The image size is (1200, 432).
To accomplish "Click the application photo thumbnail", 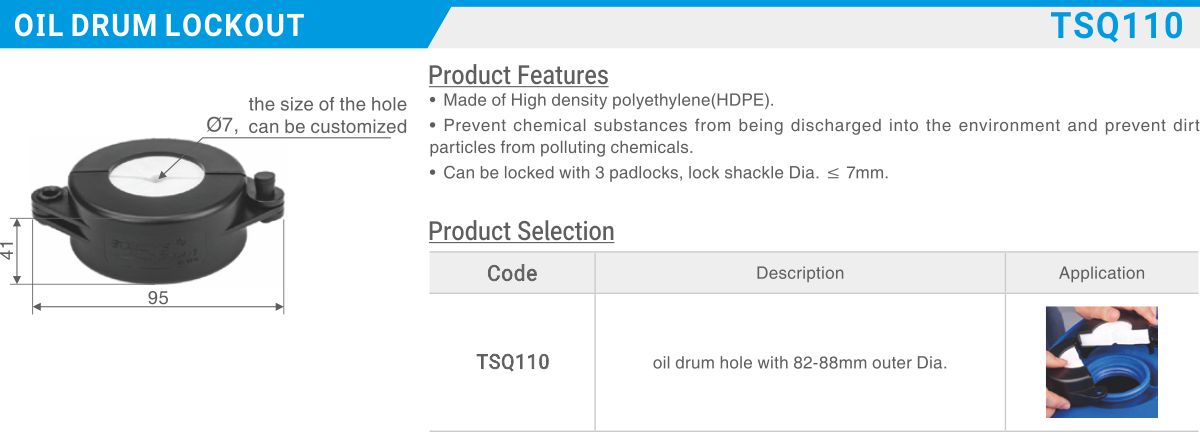I will [1101, 362].
